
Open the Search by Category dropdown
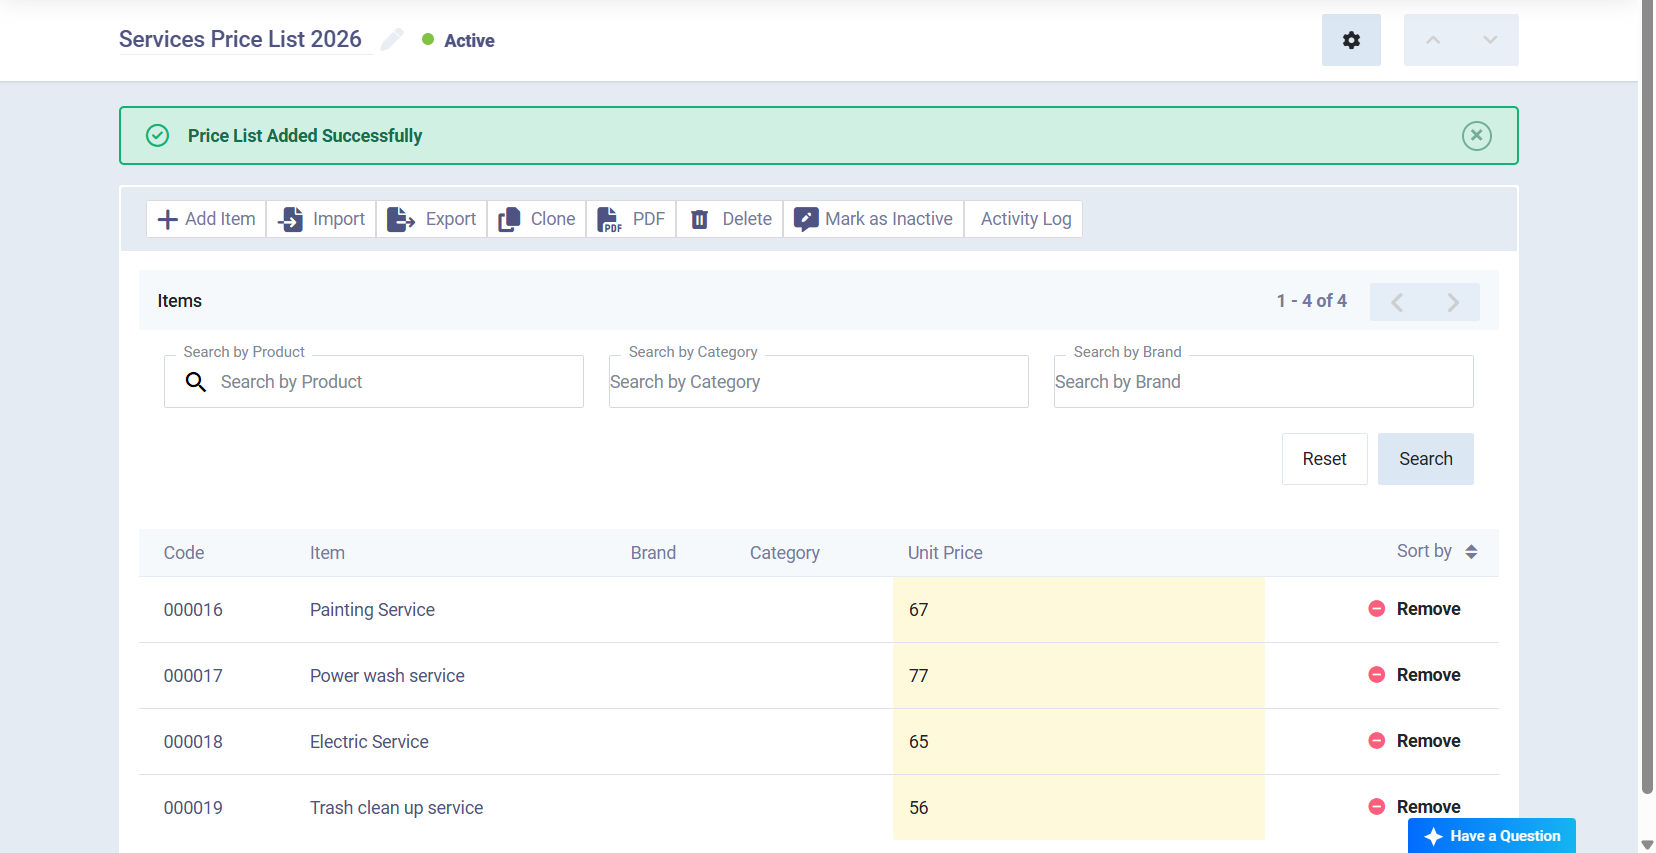pos(819,382)
